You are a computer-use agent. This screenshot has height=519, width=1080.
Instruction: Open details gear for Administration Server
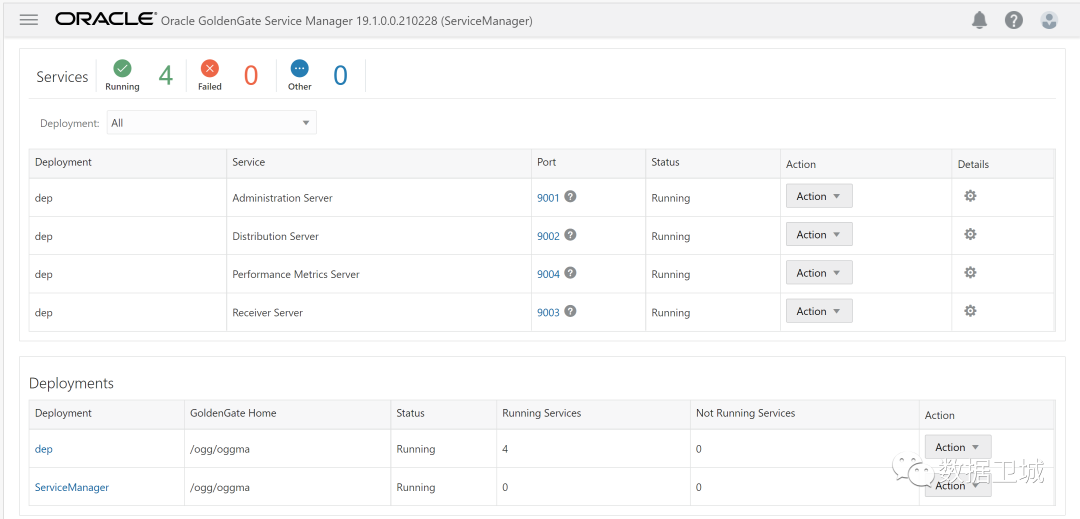click(970, 196)
